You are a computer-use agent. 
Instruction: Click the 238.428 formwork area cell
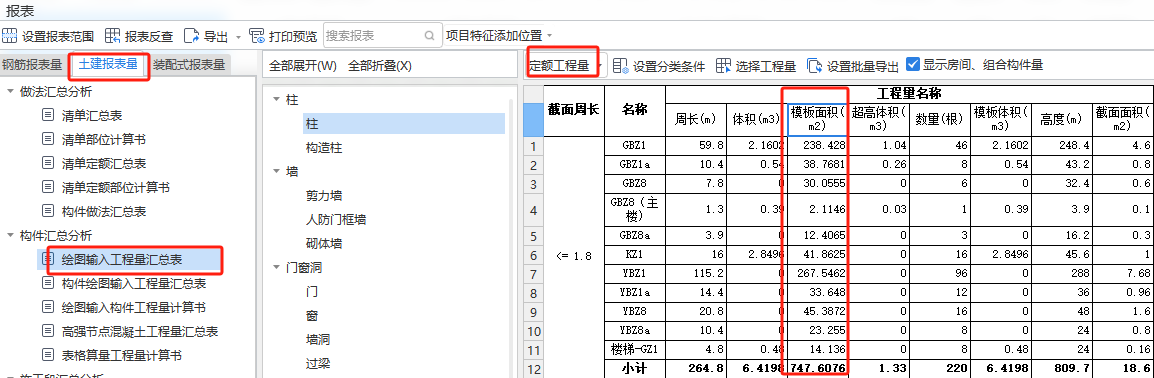(817, 146)
